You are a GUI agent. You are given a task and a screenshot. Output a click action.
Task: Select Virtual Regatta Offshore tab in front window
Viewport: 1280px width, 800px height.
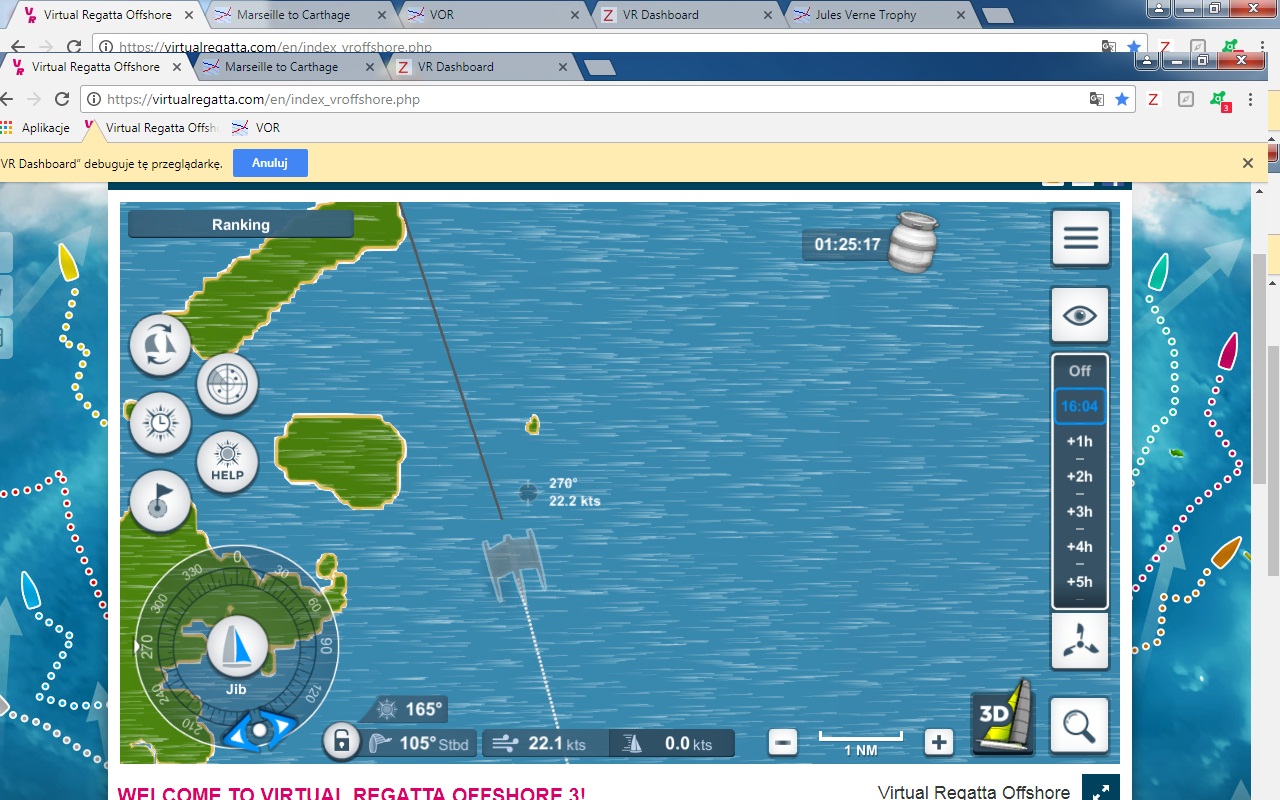click(x=96, y=67)
